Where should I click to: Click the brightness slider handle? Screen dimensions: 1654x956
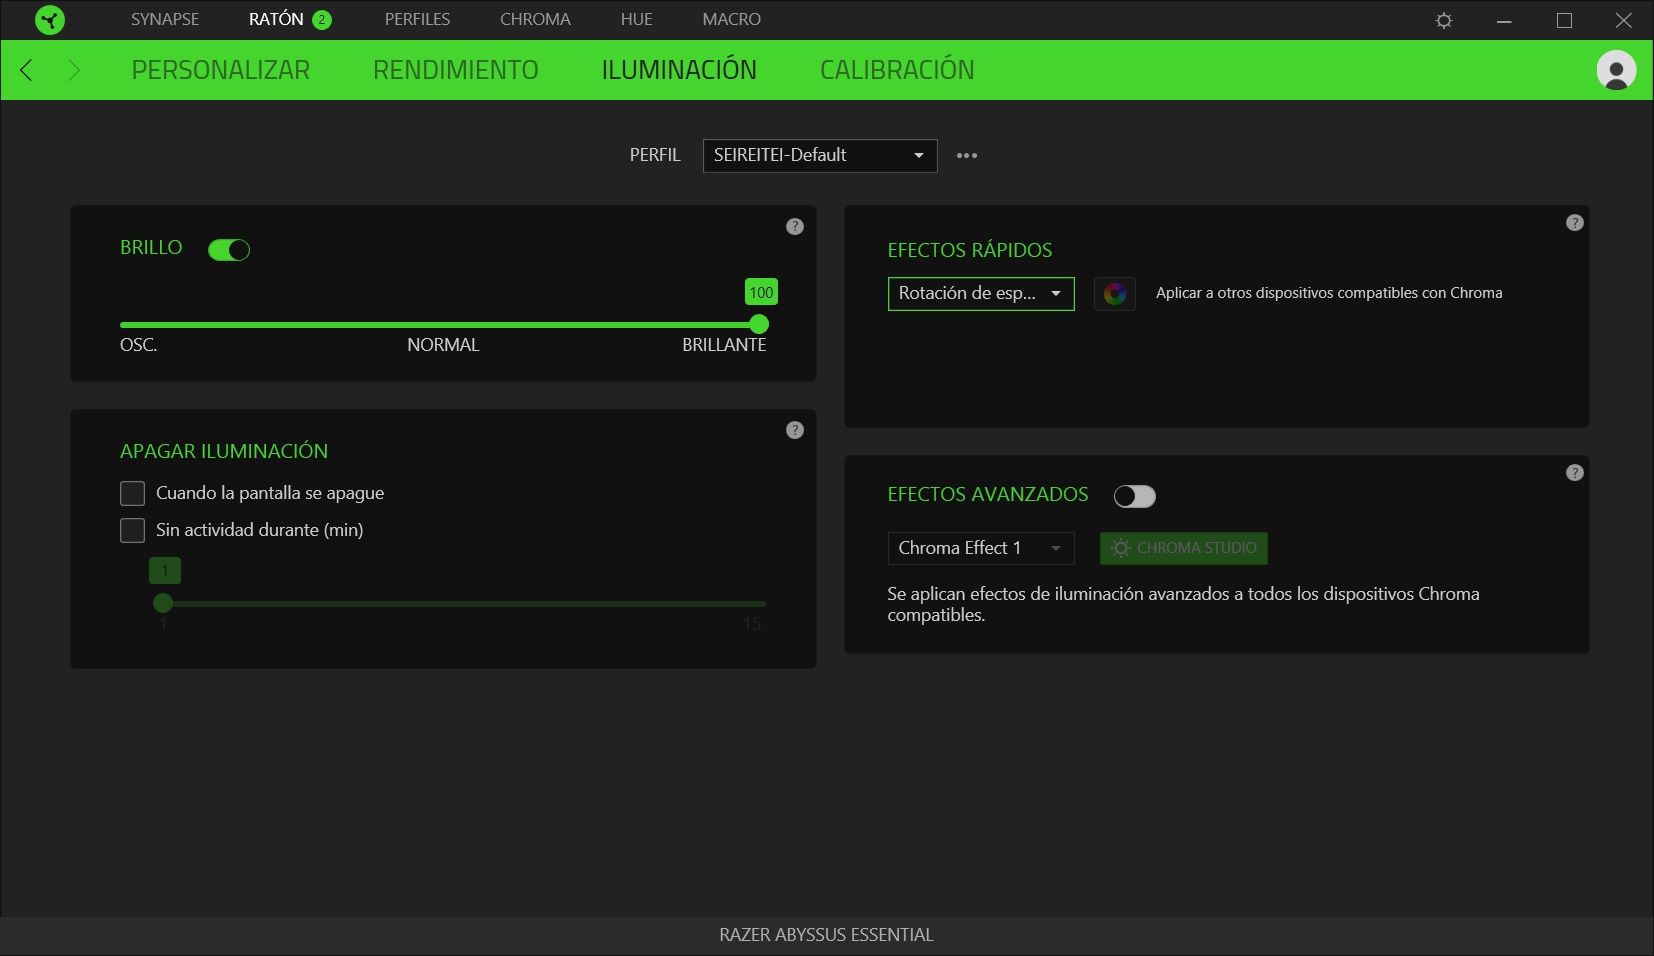click(x=759, y=324)
